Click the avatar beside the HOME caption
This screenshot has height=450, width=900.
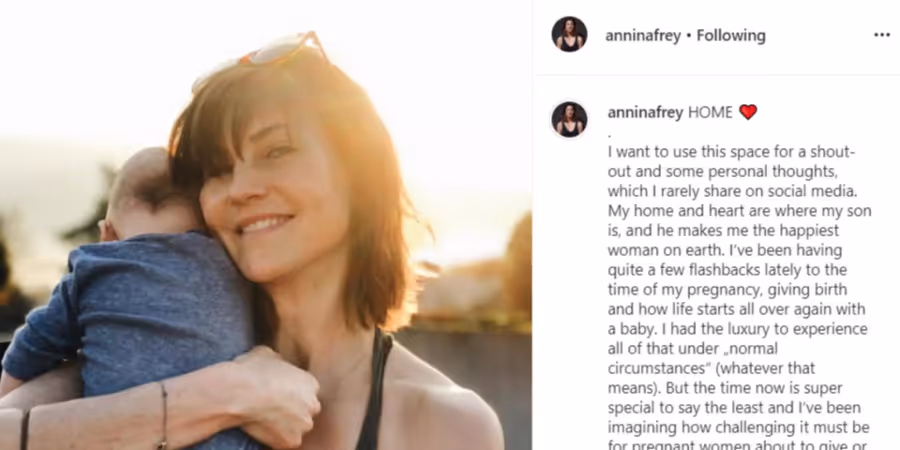coord(569,119)
